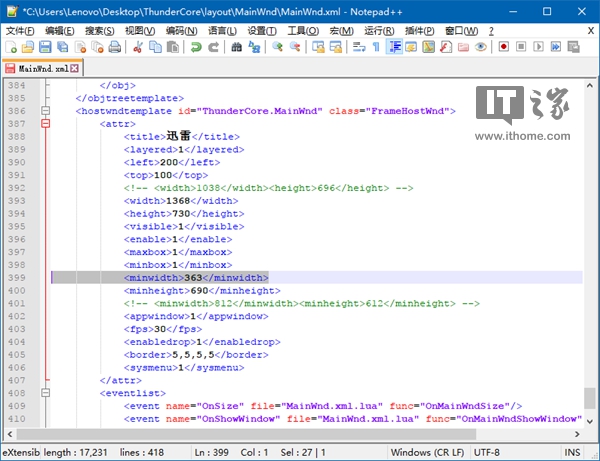Toggle show all characters pilcrow button

tap(376, 47)
